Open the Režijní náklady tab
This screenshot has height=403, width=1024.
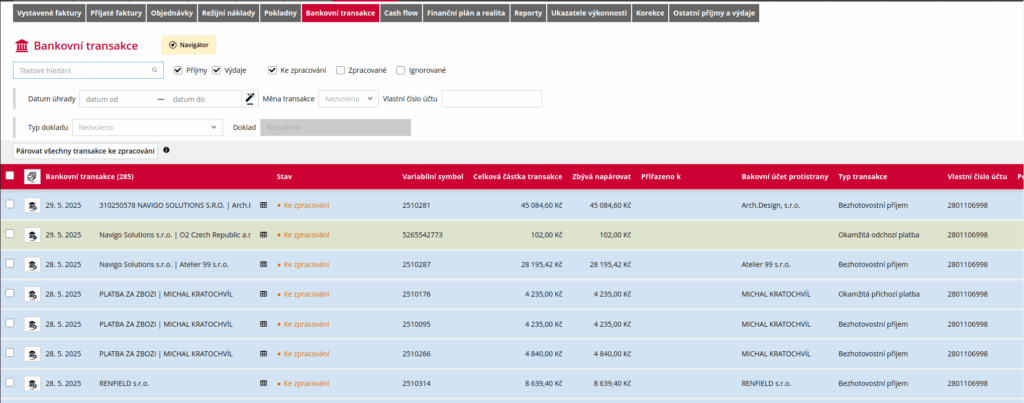227,13
